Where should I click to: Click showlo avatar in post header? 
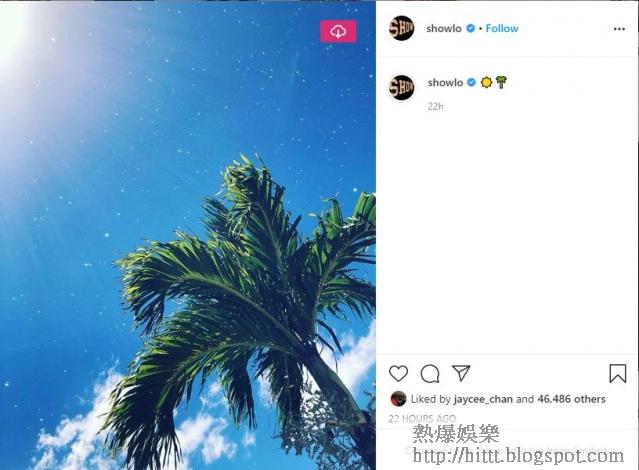tap(401, 28)
